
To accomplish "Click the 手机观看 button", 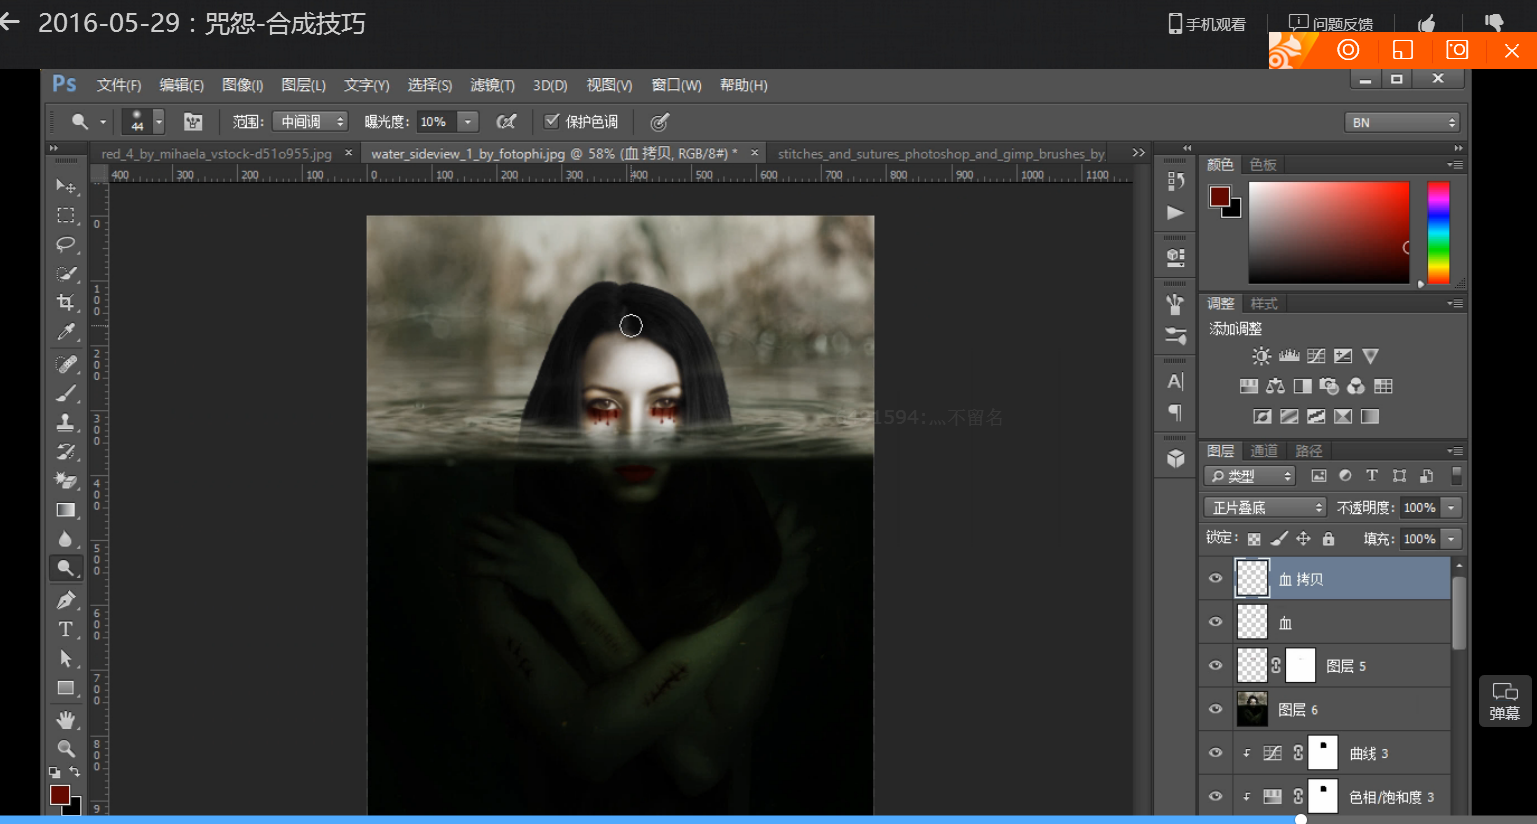I will coord(1208,24).
